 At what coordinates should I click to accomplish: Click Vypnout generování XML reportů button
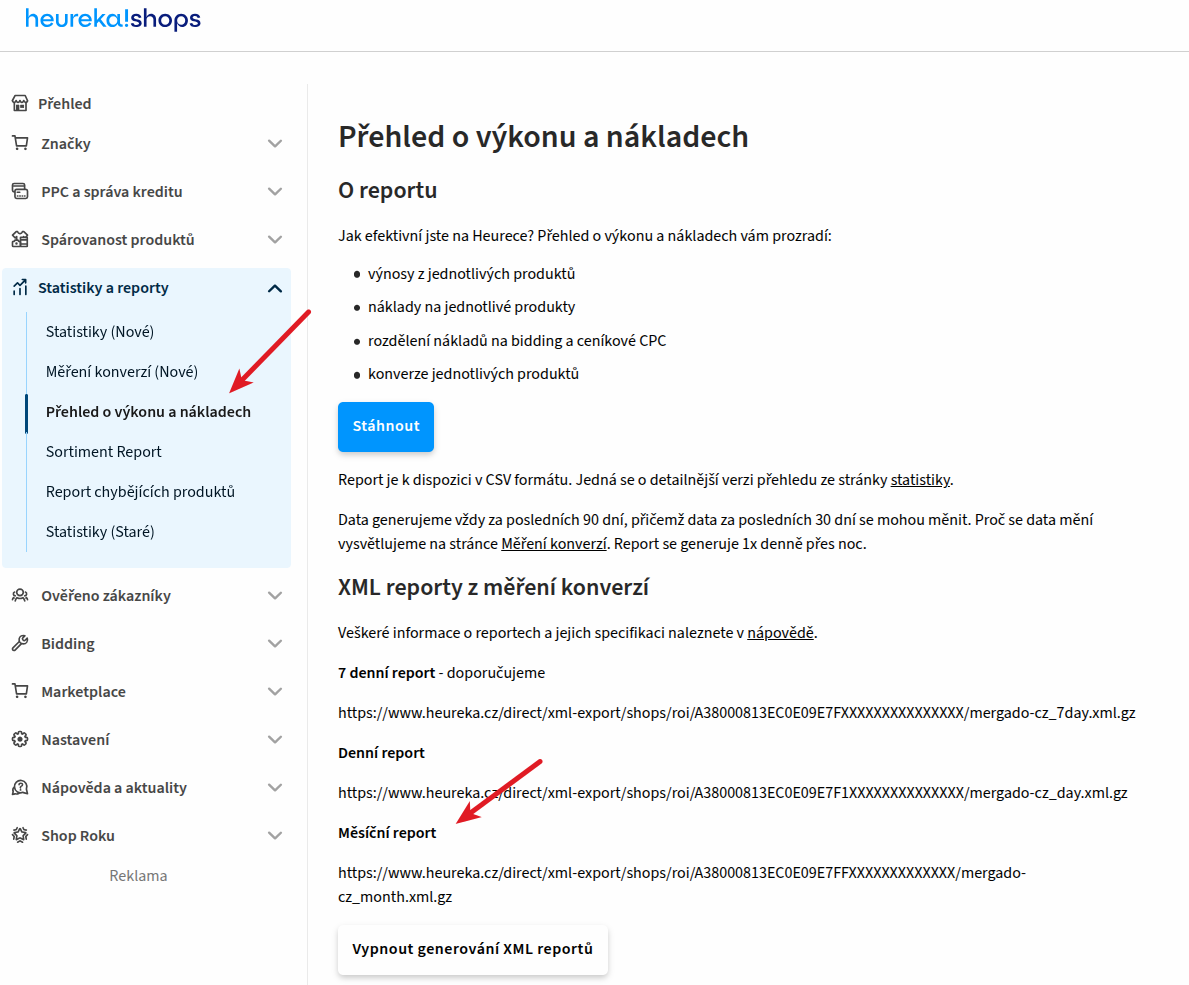[472, 949]
